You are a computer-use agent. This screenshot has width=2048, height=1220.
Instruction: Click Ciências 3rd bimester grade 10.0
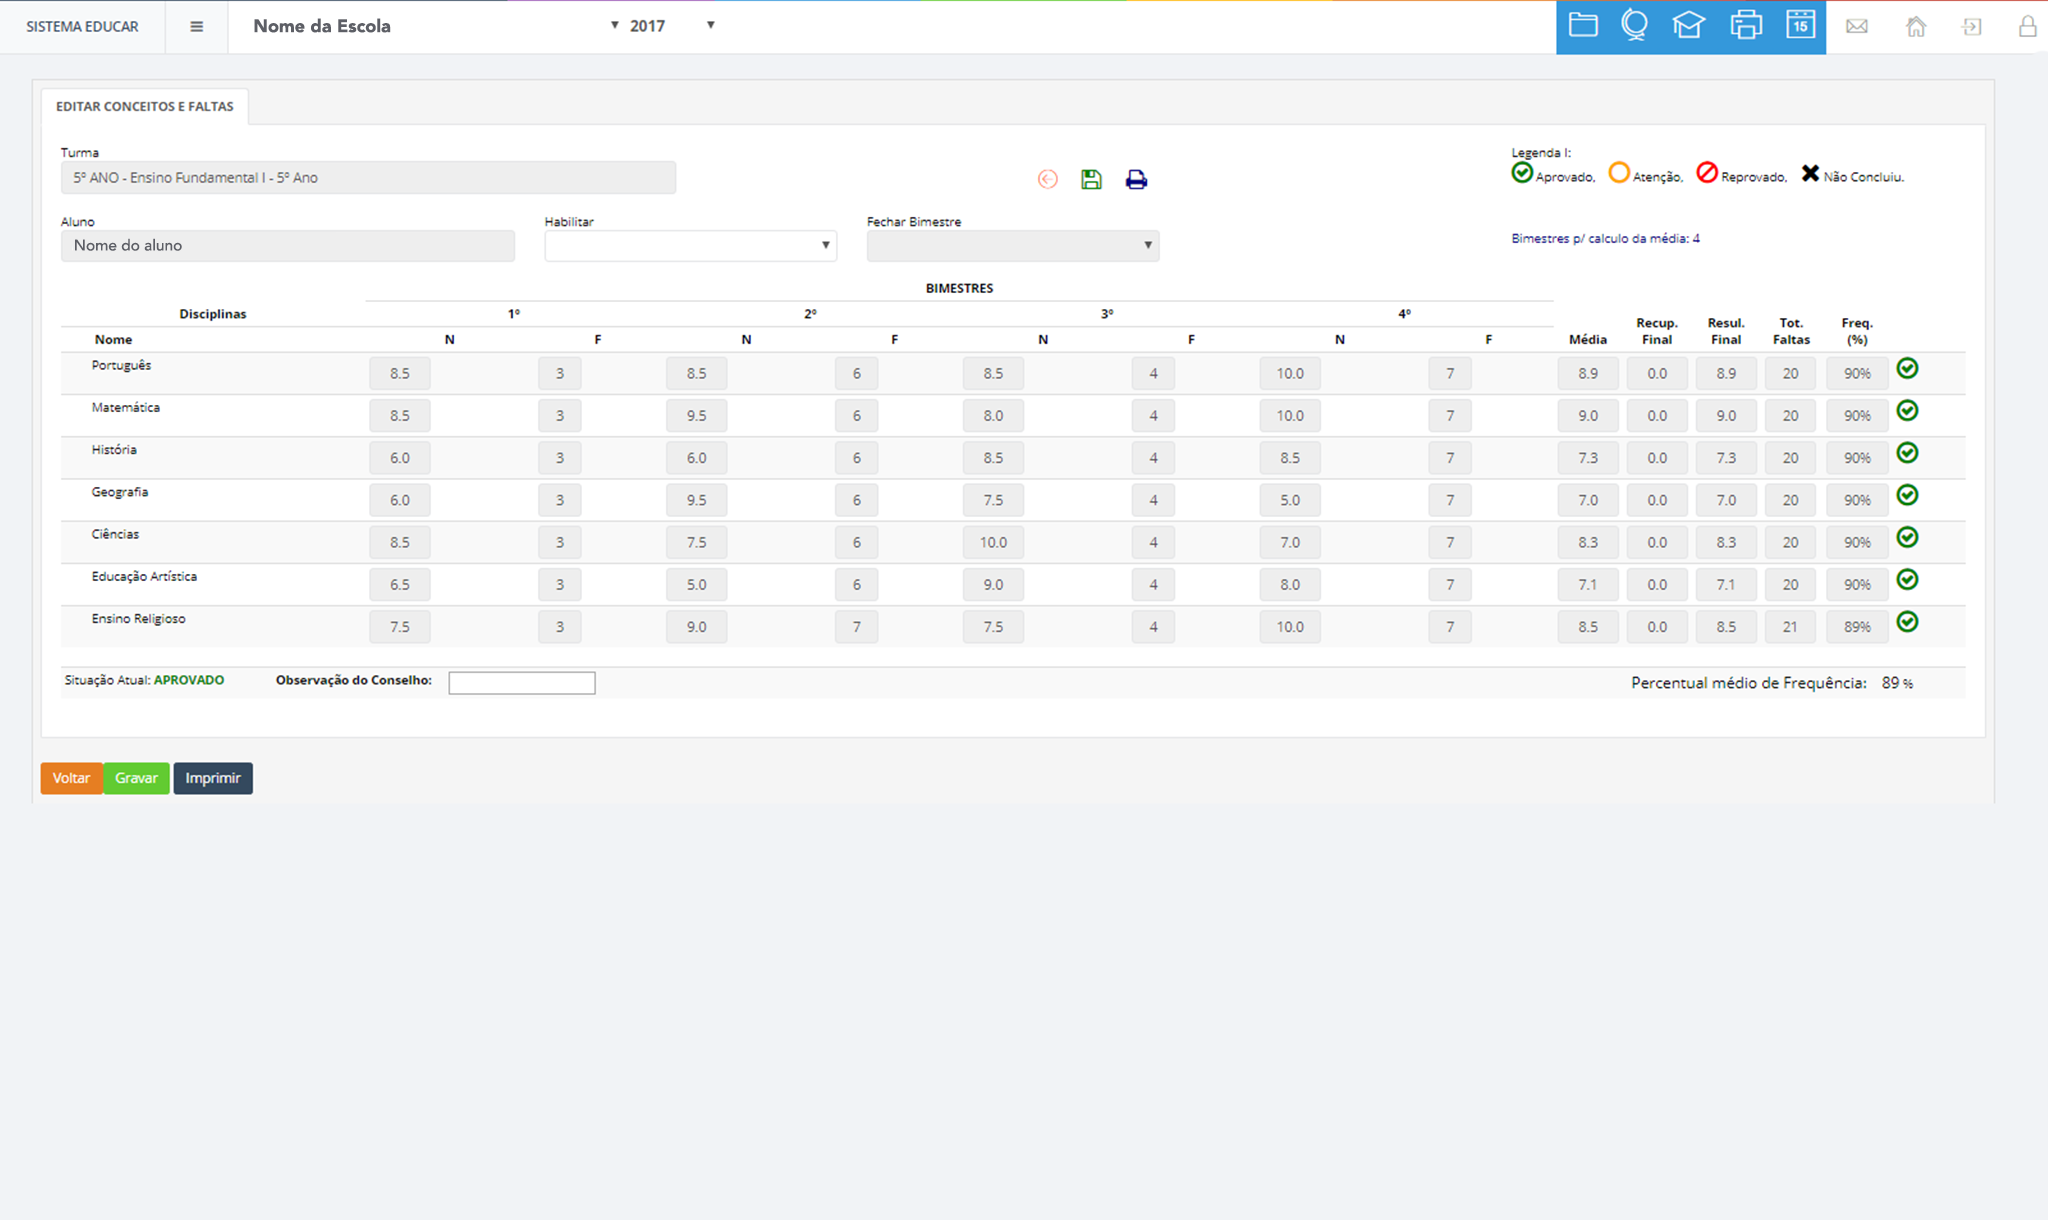(x=993, y=542)
